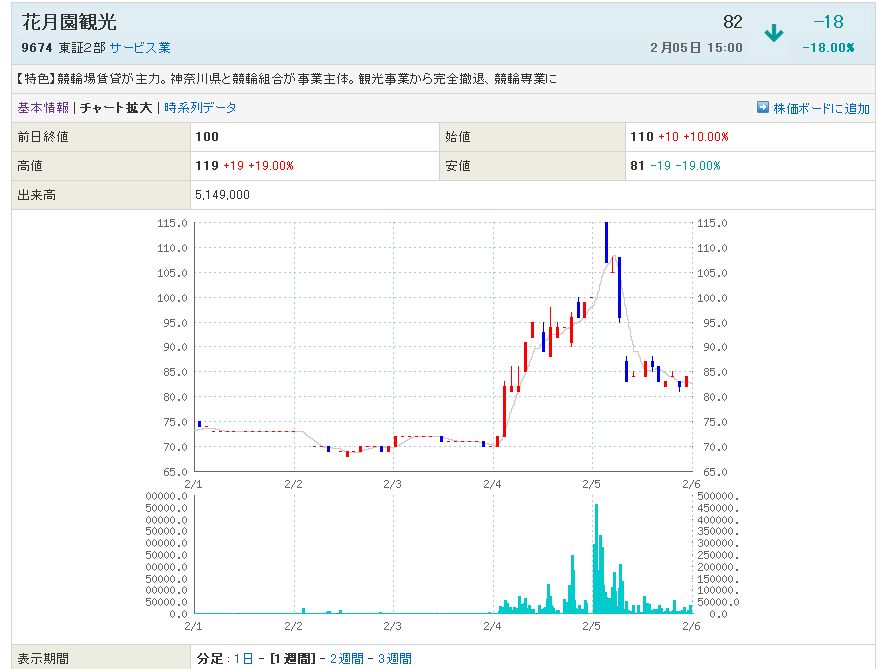Open the 基本情報 tab
The image size is (882, 669).
pyautogui.click(x=43, y=108)
